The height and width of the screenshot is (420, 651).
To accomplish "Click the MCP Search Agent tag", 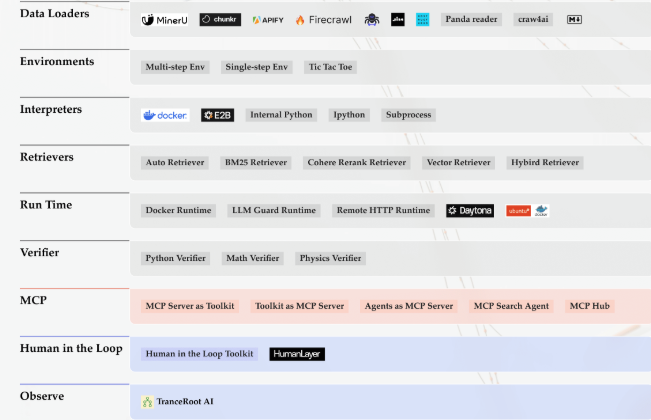I will pyautogui.click(x=511, y=306).
